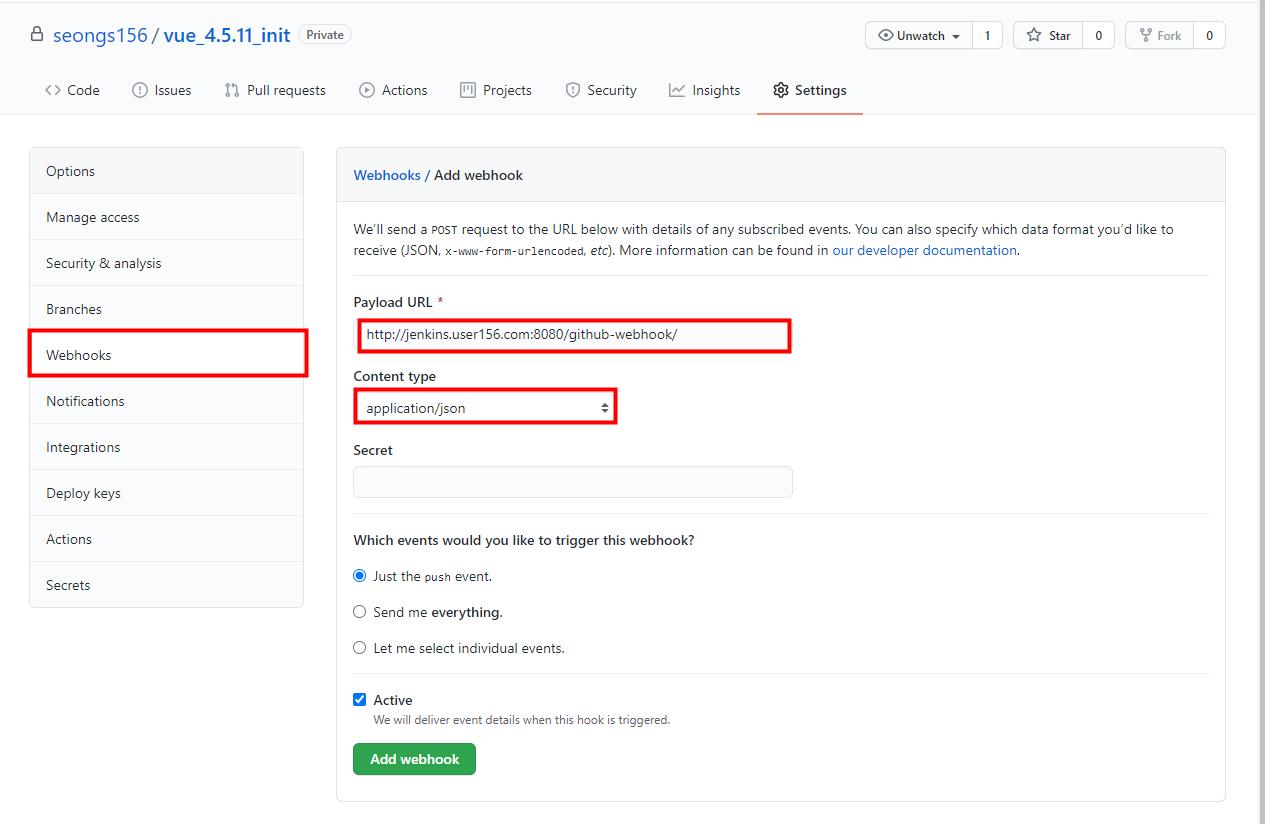Select 'Just the push event' radio
Image resolution: width=1265 pixels, height=824 pixels.
coord(360,576)
